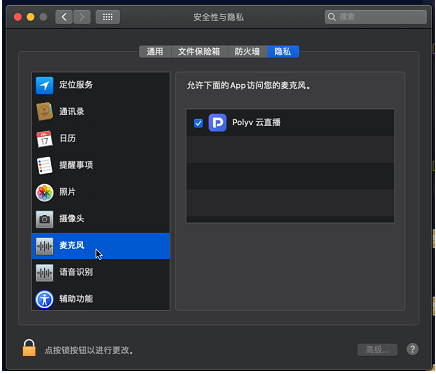Click the 语音识别 label
Image resolution: width=436 pixels, height=374 pixels.
(x=76, y=272)
